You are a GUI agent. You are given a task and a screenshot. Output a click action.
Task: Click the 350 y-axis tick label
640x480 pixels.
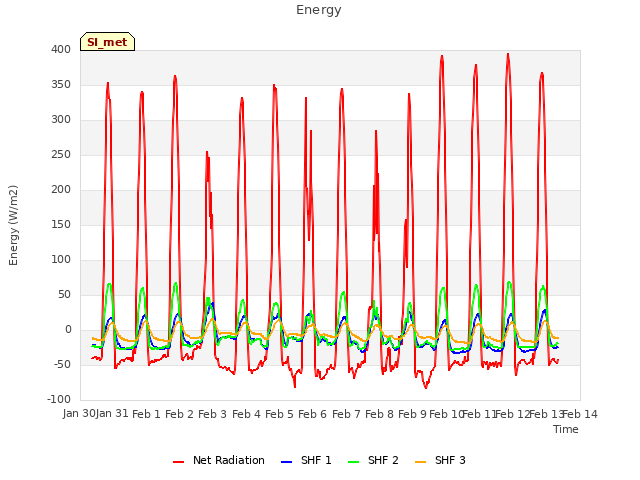tap(61, 84)
